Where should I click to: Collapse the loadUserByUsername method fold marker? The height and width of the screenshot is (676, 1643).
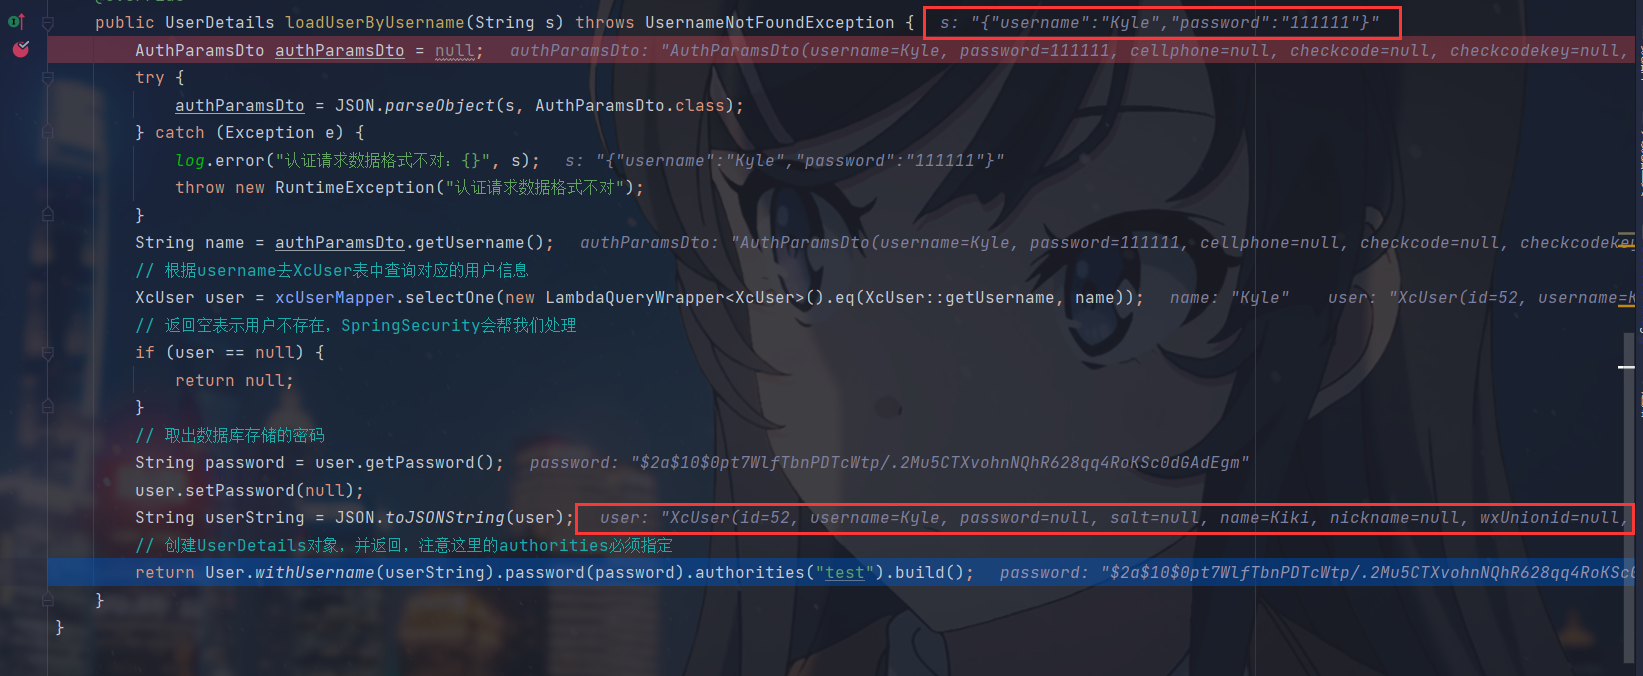tap(47, 22)
